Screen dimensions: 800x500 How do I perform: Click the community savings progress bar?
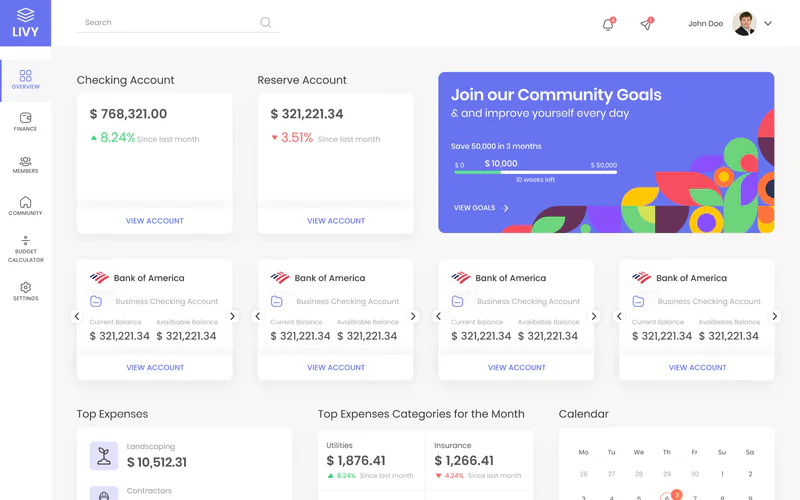536,172
